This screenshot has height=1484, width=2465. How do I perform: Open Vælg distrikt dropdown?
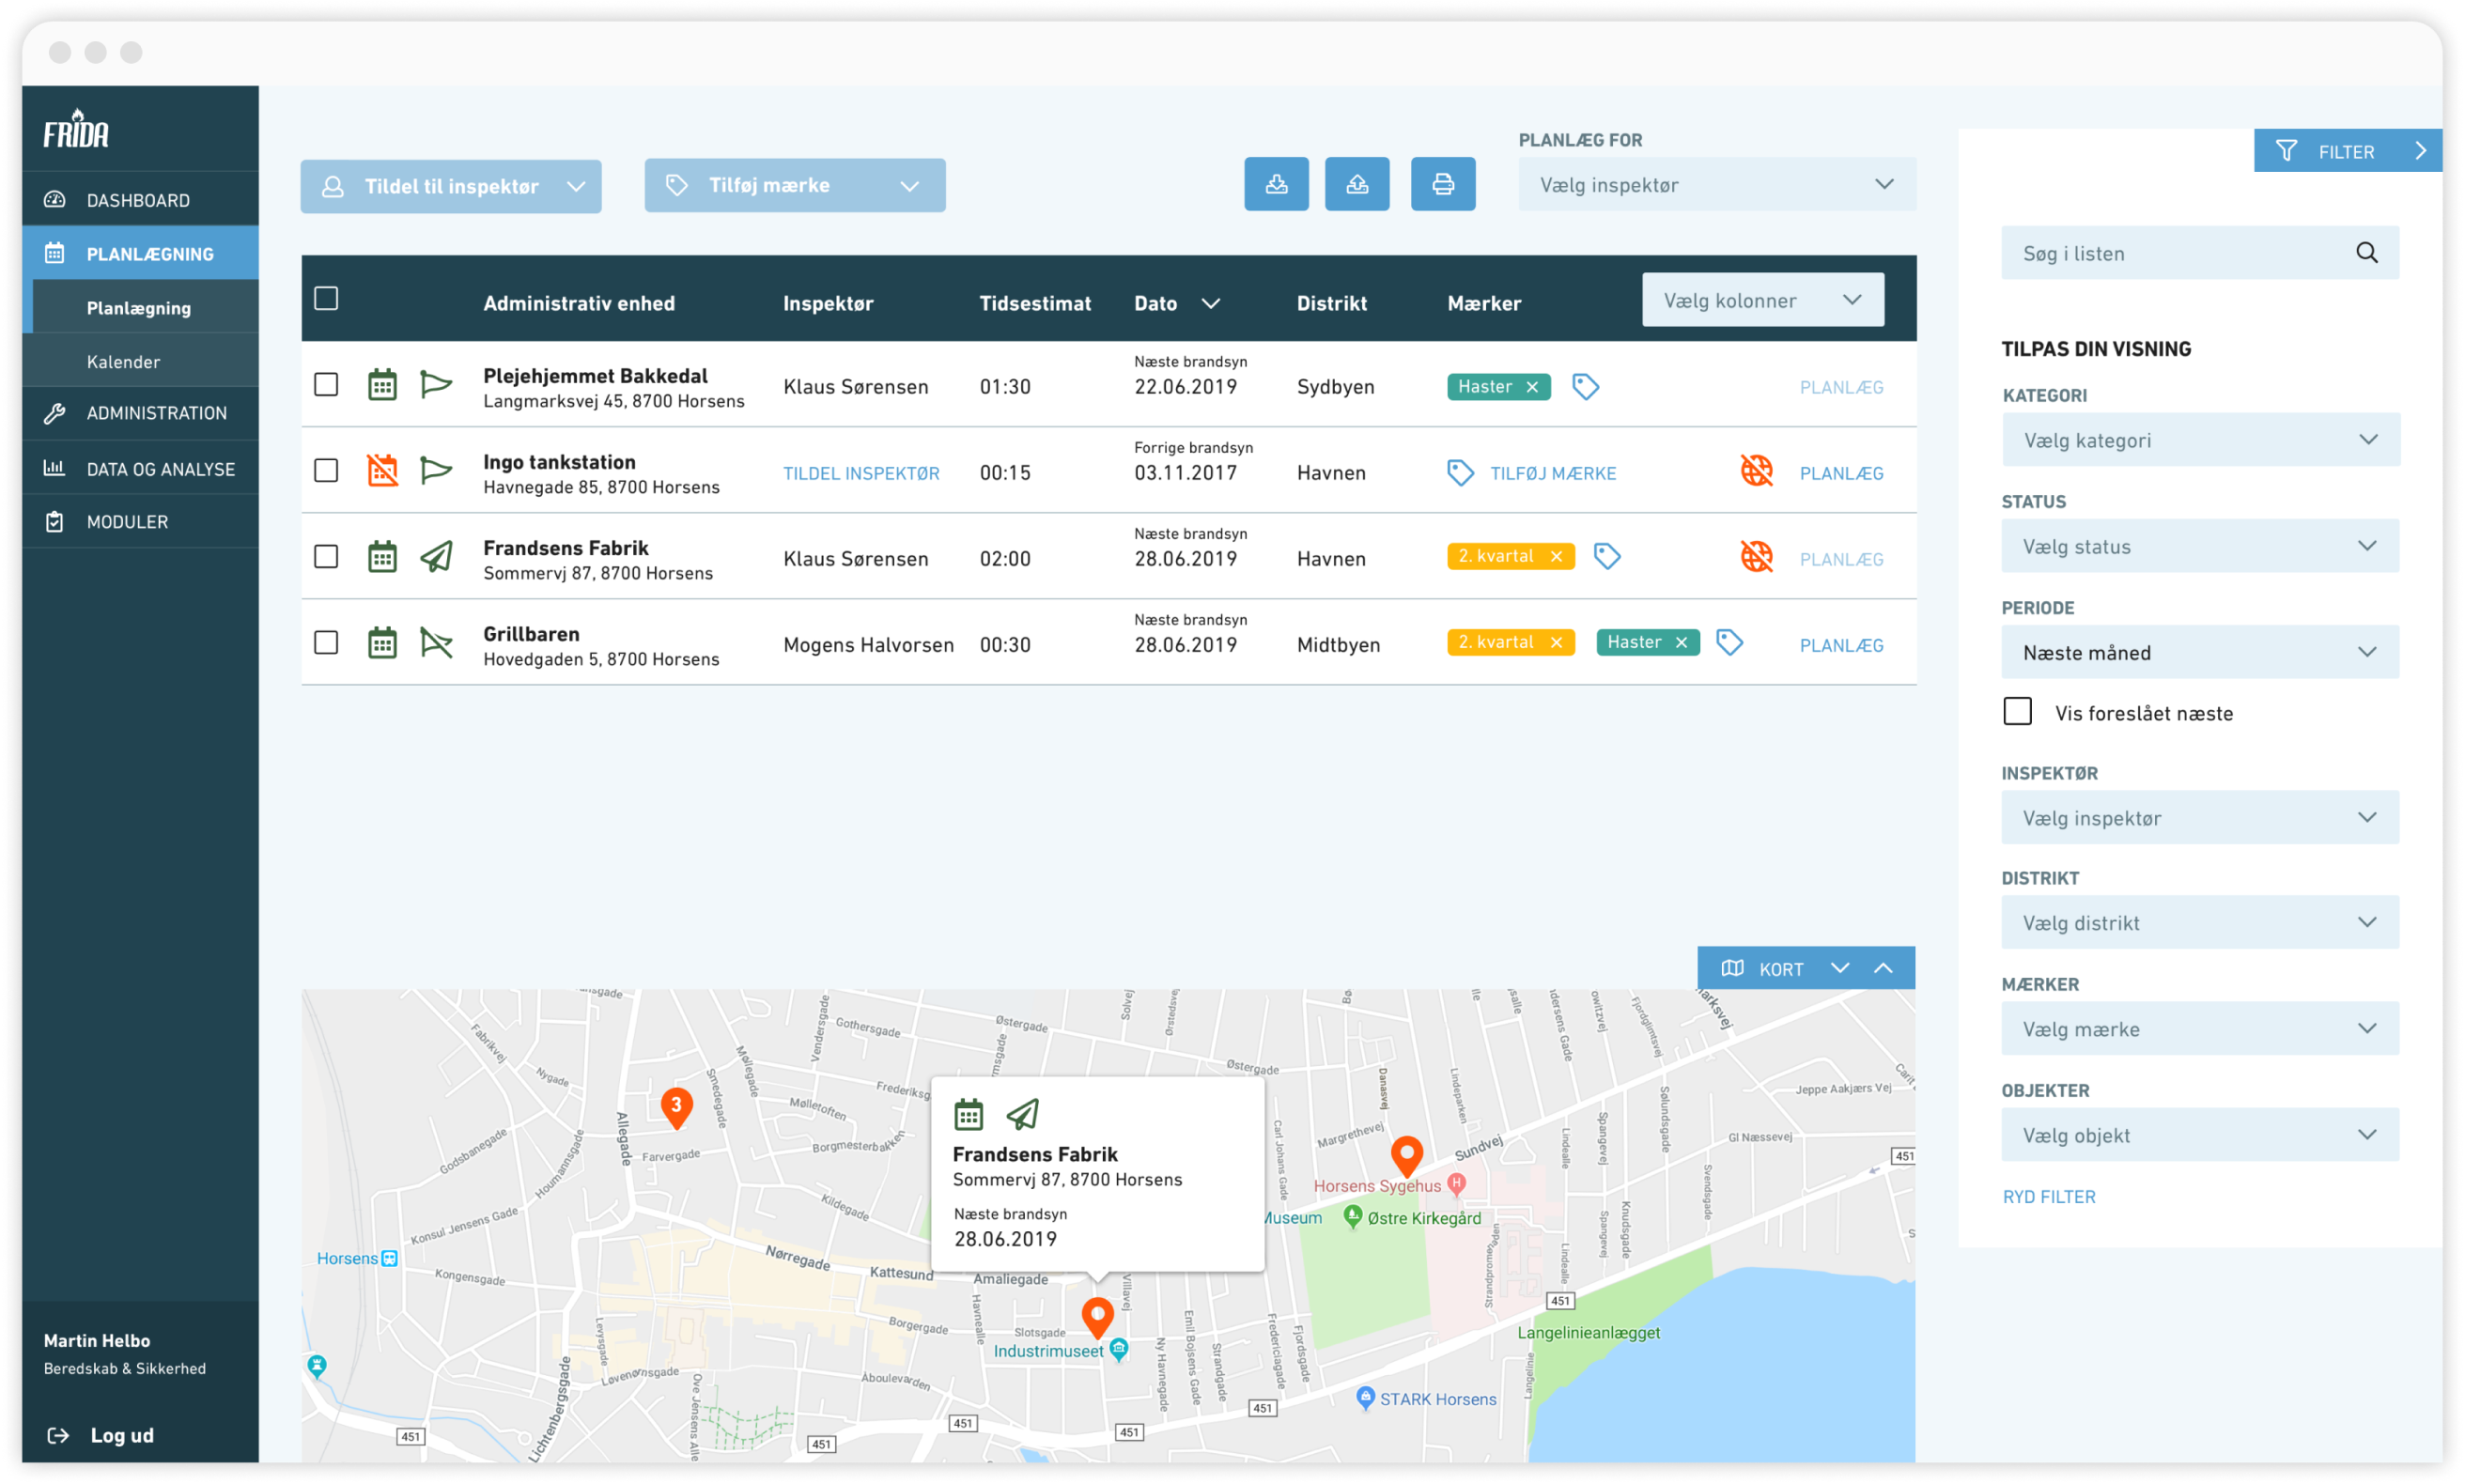(2200, 922)
